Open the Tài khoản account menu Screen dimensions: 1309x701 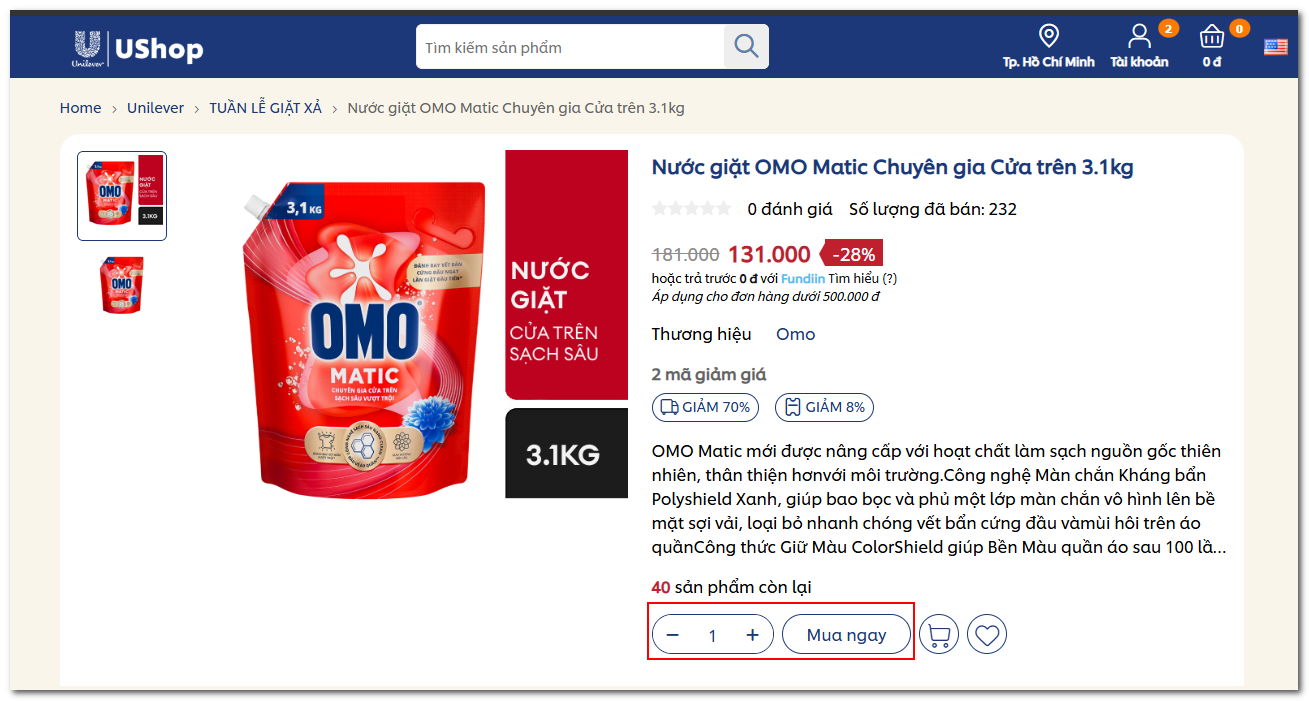pos(1139,47)
